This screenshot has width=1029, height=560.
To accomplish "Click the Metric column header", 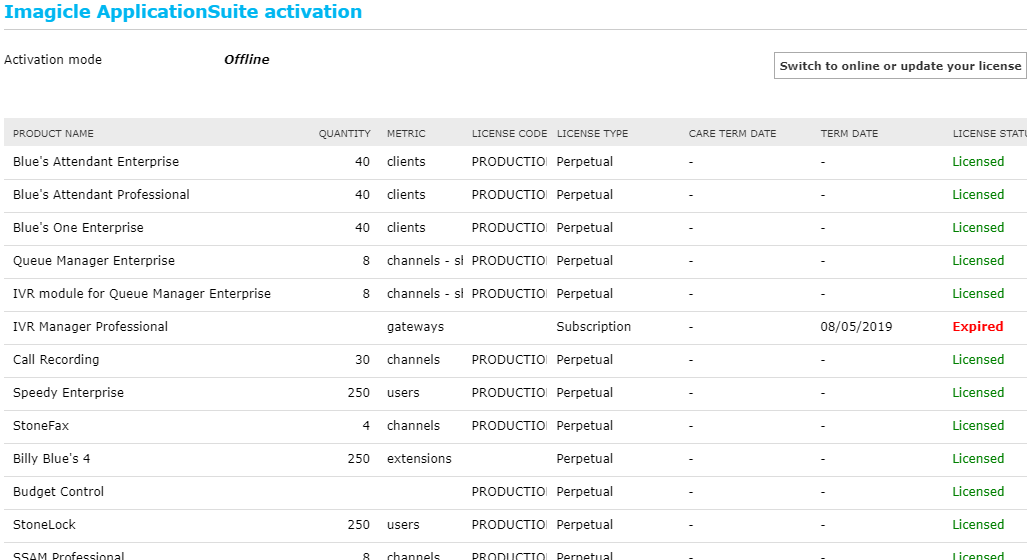I will (x=406, y=133).
